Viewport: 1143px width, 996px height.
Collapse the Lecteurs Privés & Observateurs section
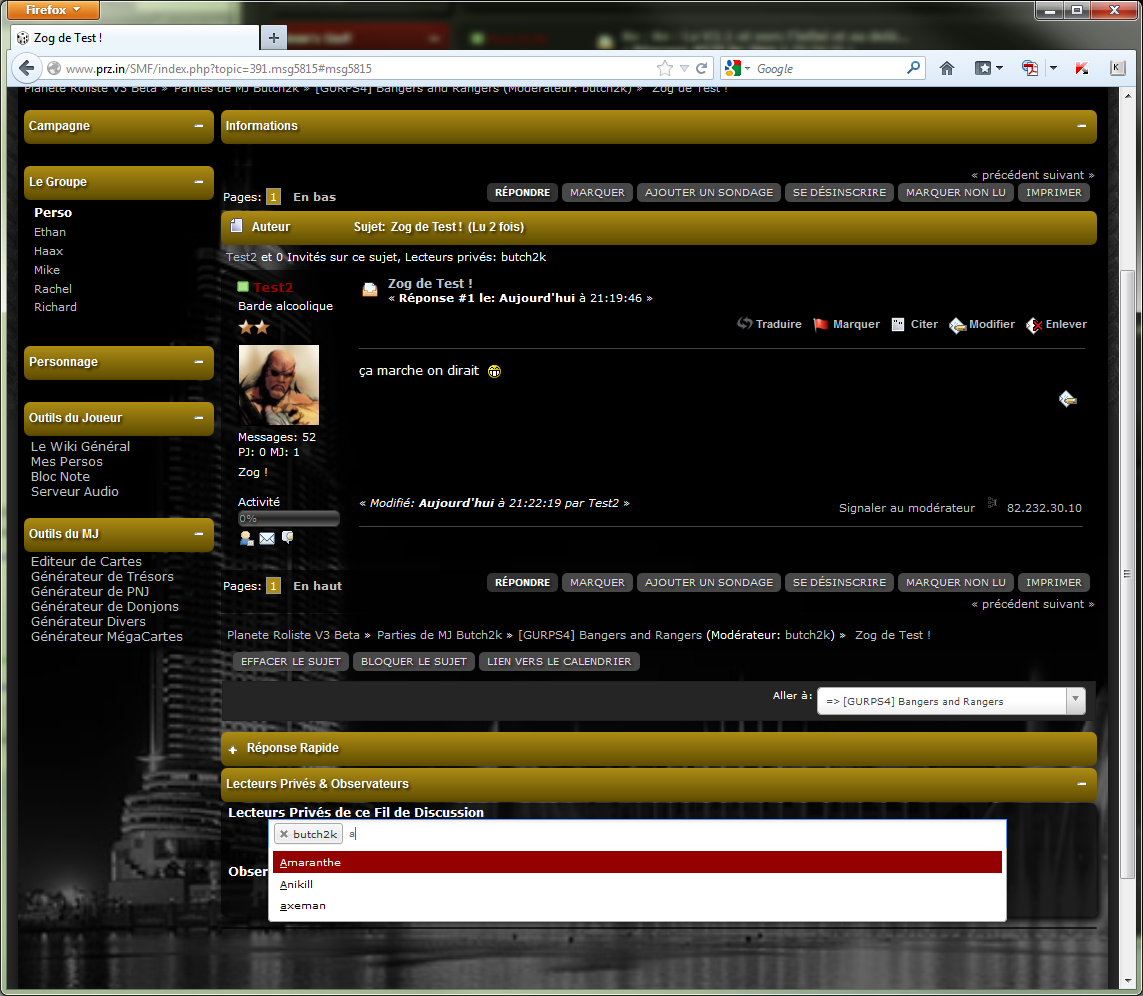1081,784
